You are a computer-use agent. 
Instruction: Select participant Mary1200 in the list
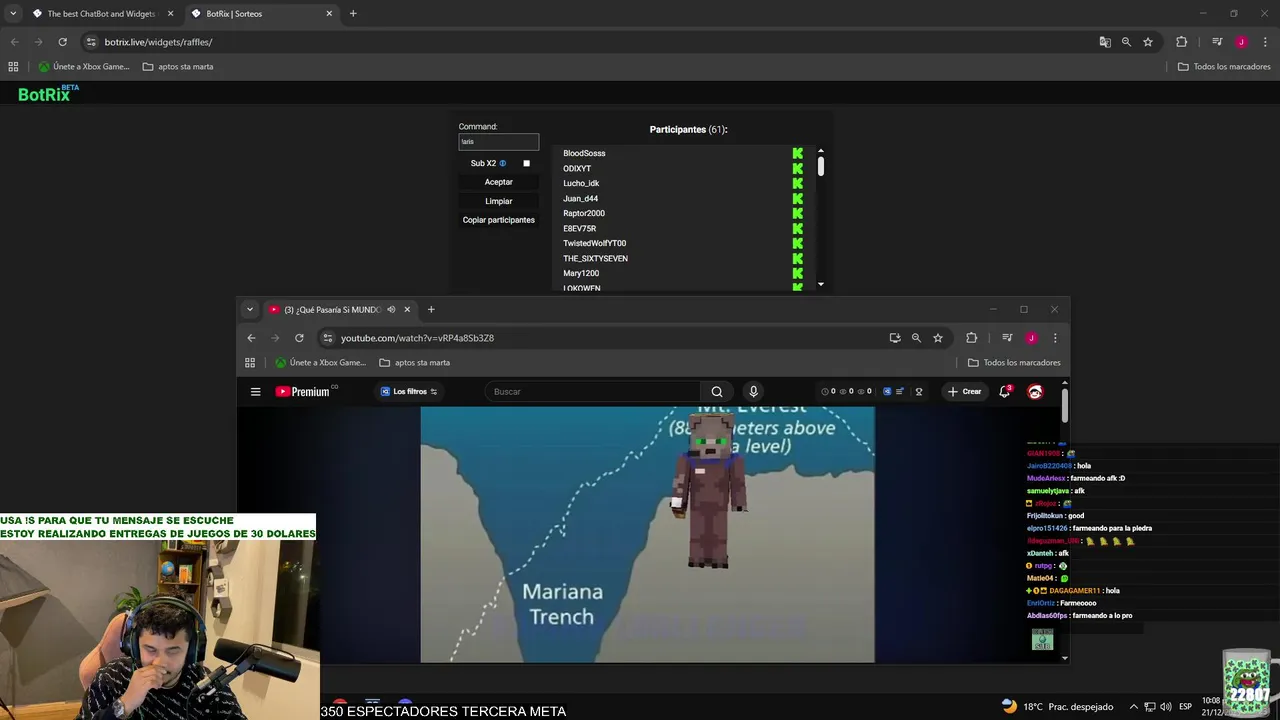(x=581, y=273)
